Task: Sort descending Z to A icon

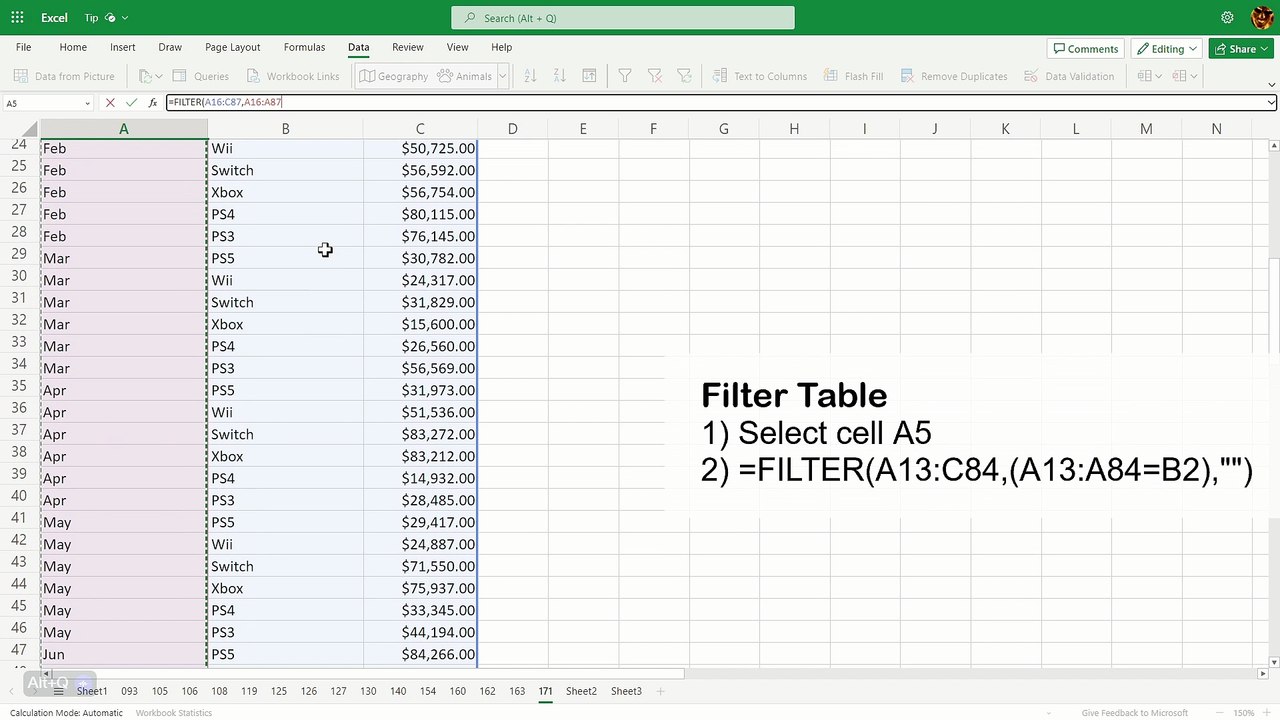Action: coord(560,76)
